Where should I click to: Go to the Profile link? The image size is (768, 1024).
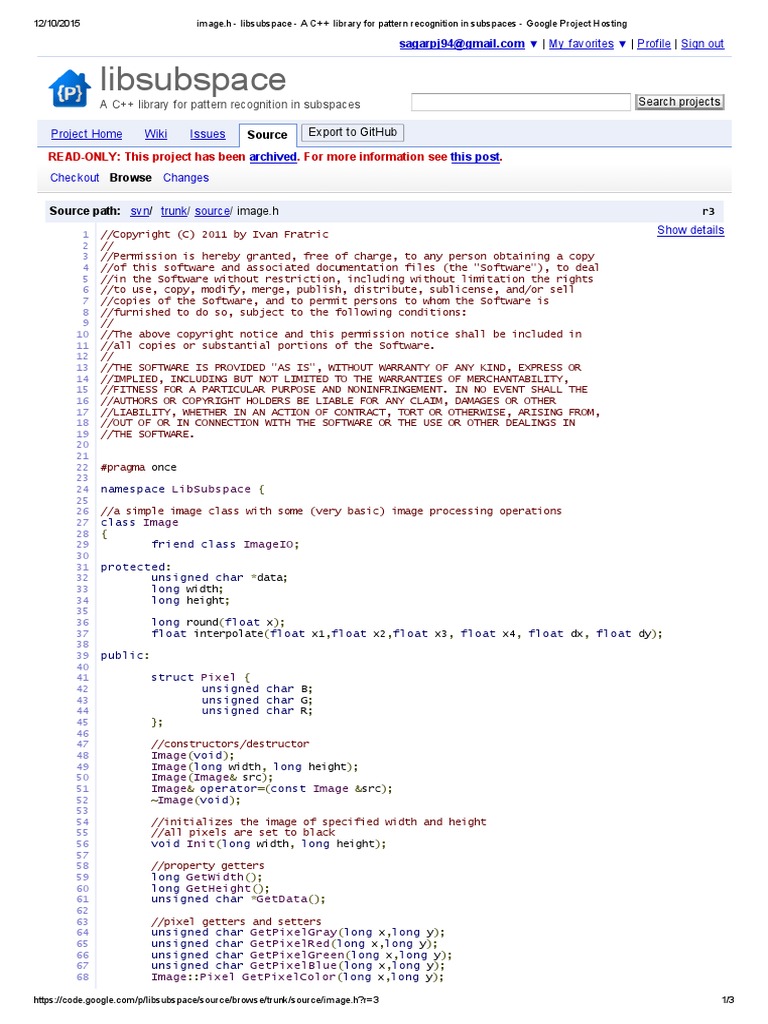pos(654,44)
